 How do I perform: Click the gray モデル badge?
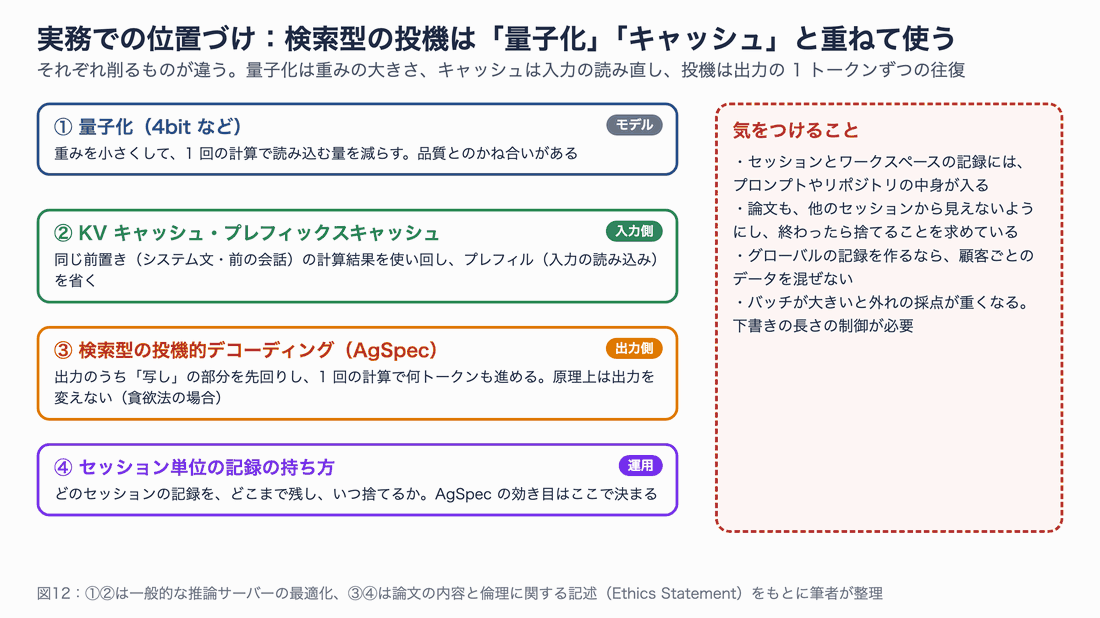(634, 125)
